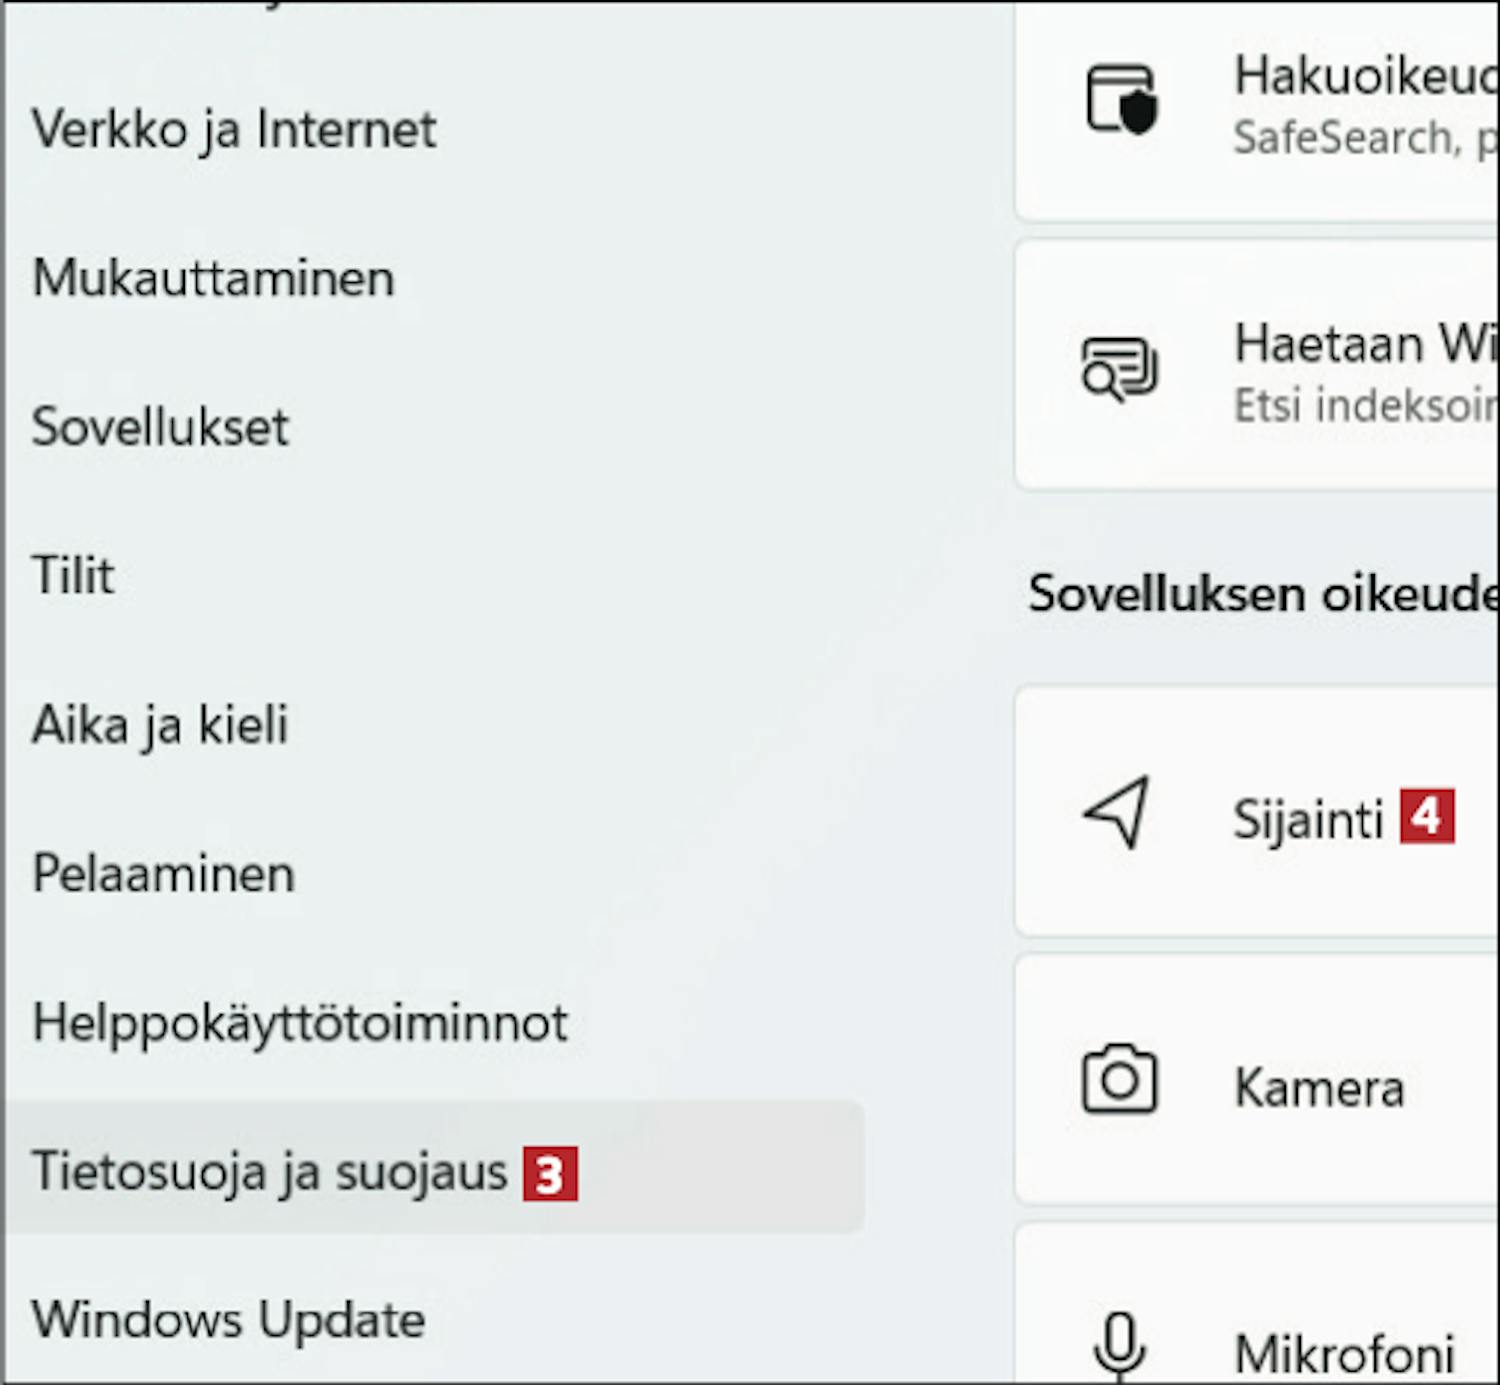Image resolution: width=1500 pixels, height=1385 pixels.
Task: Open the Sijainti permission card
Action: pos(1257,811)
